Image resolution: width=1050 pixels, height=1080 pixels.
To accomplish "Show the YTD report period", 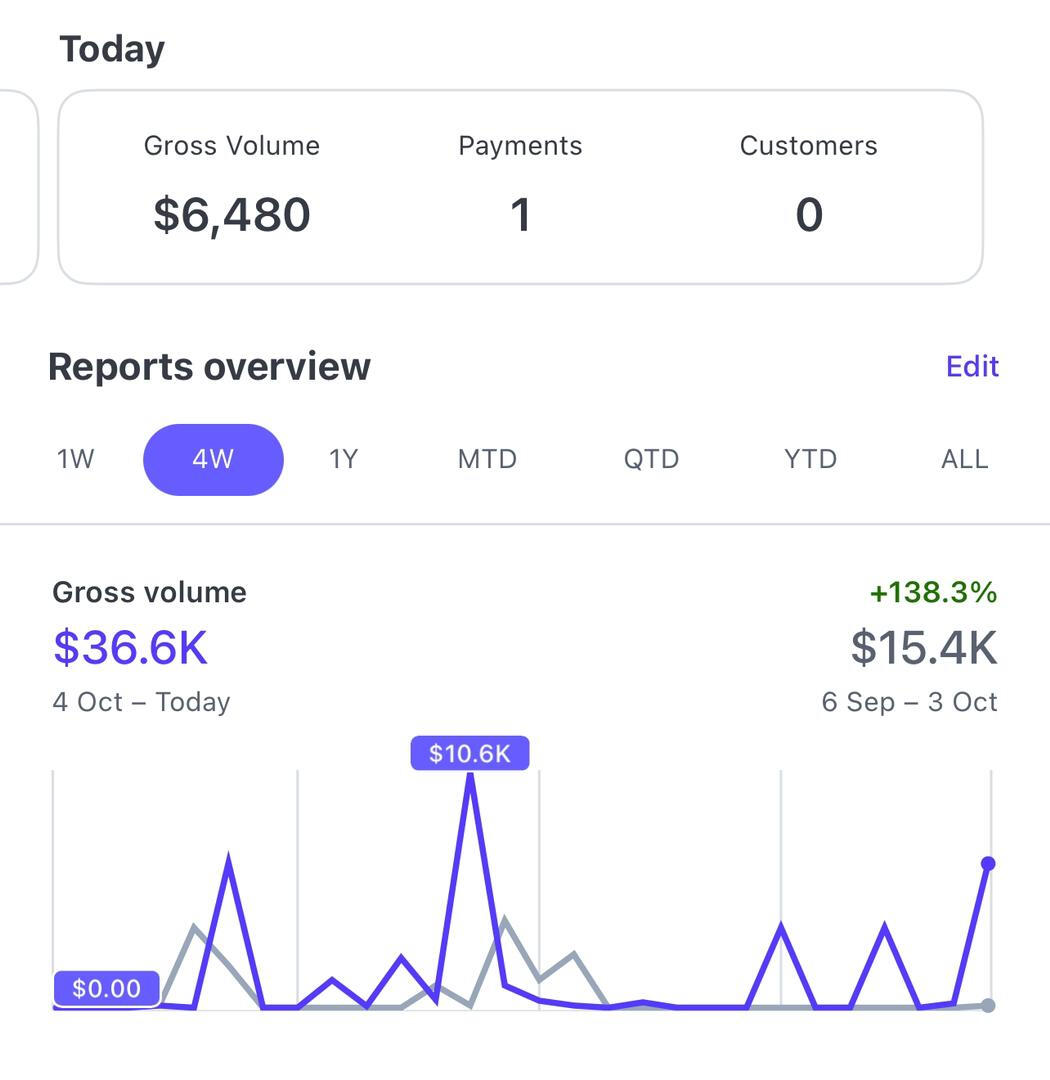I will point(810,459).
